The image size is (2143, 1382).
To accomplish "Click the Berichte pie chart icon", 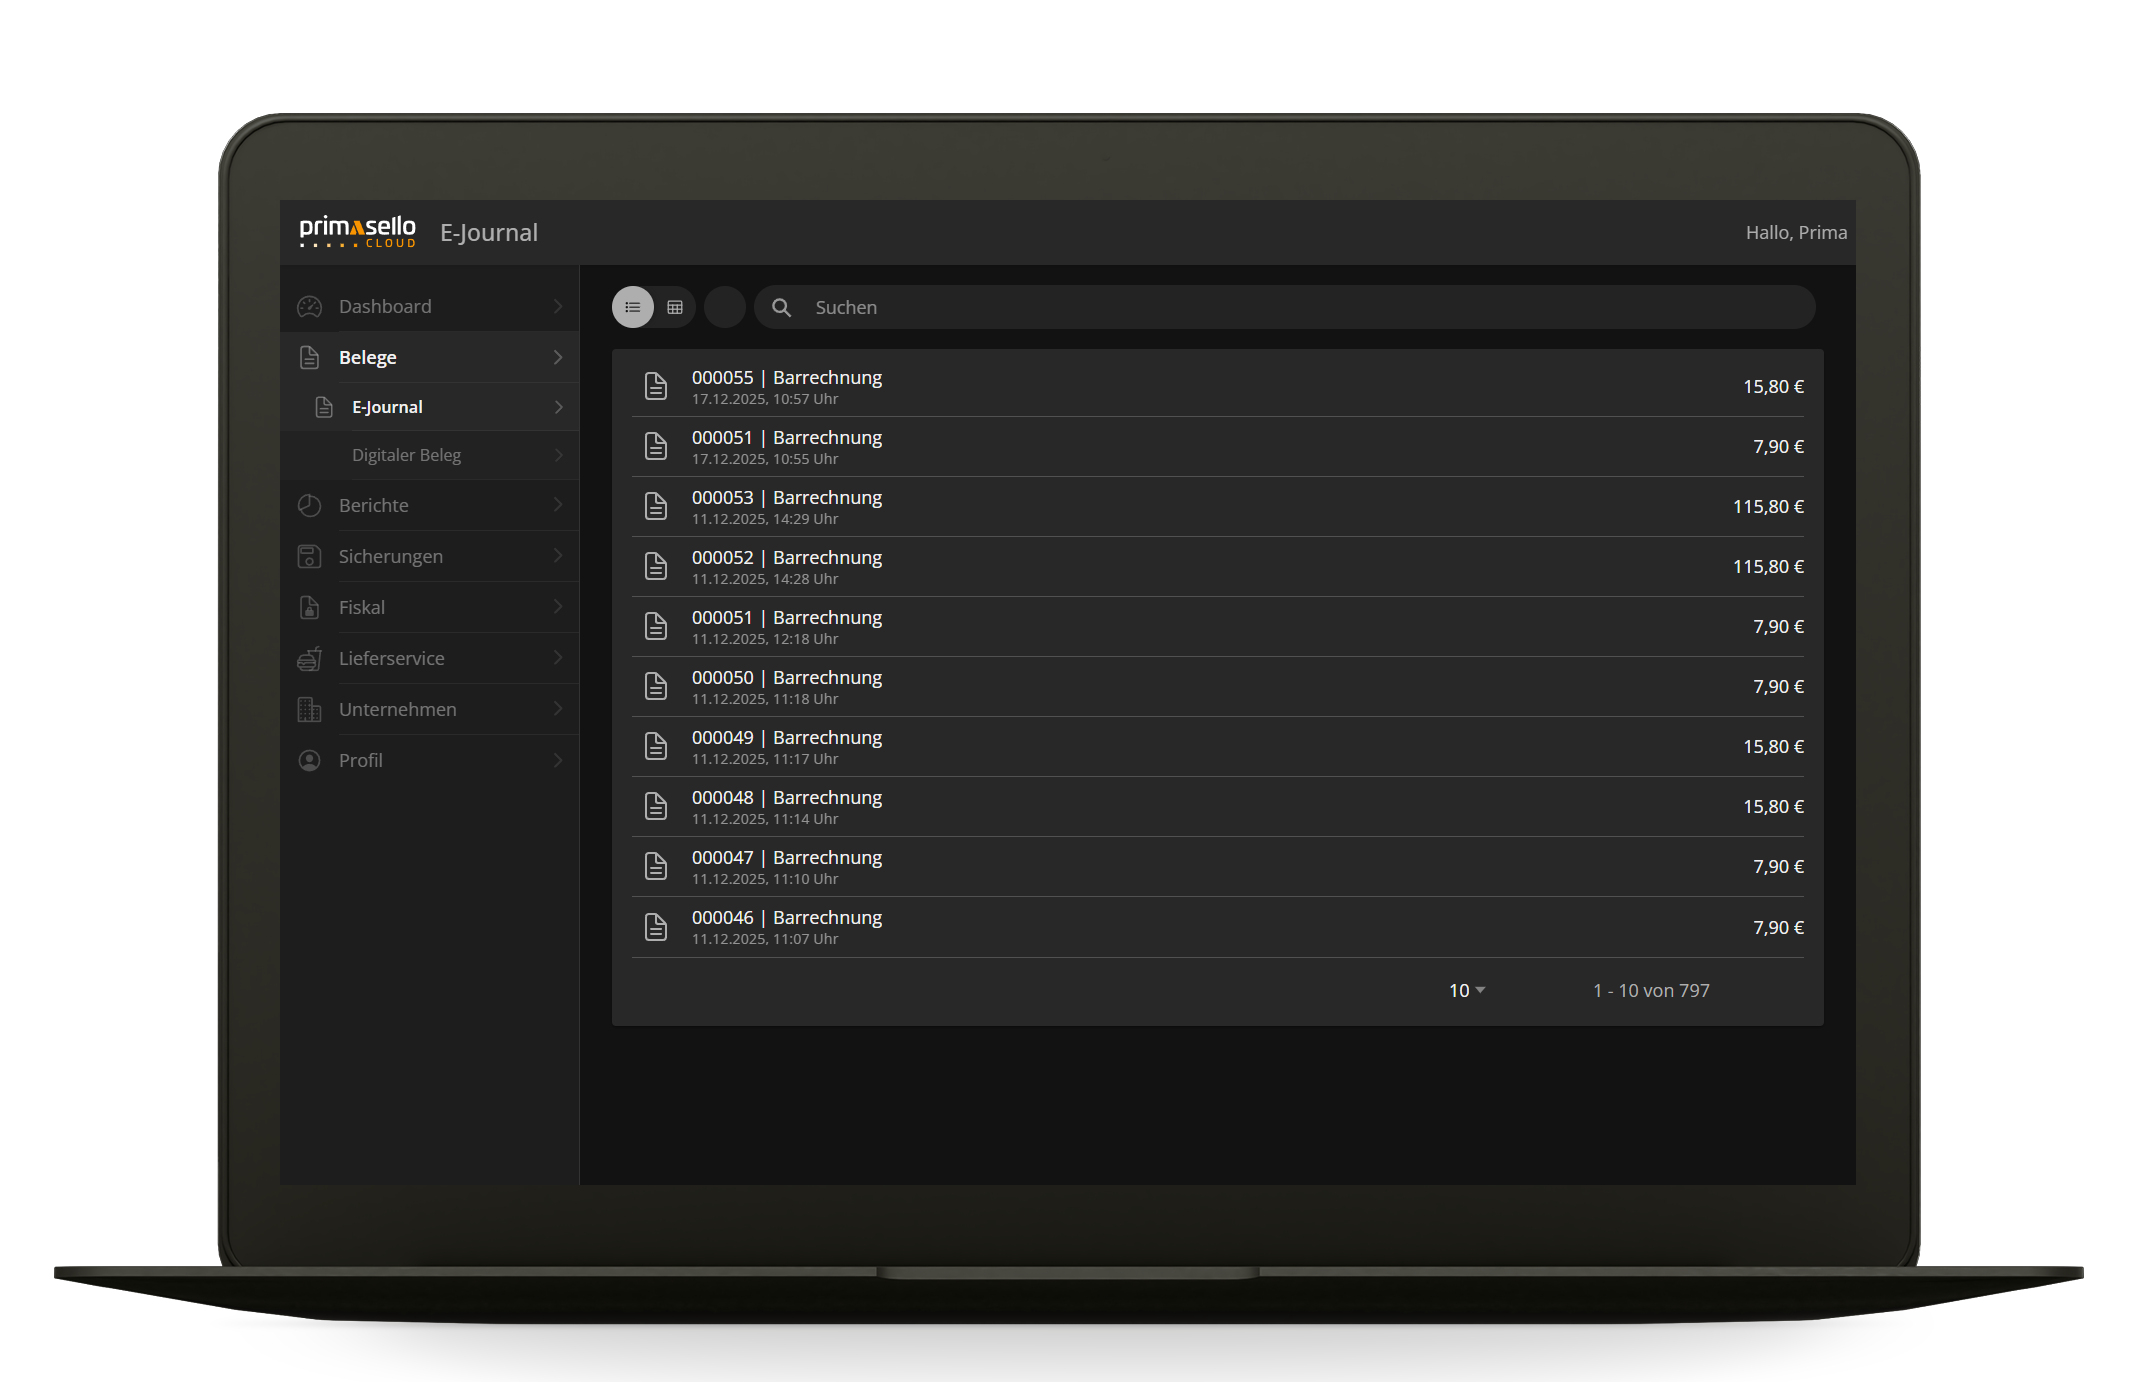I will click(310, 506).
